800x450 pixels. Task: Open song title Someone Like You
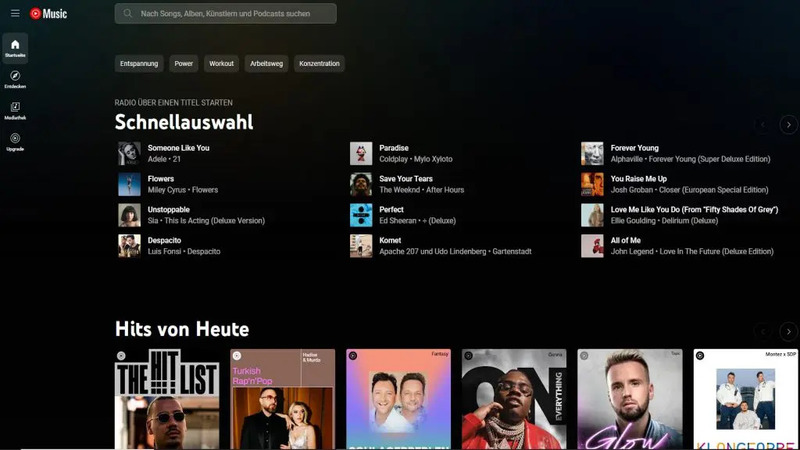point(179,148)
